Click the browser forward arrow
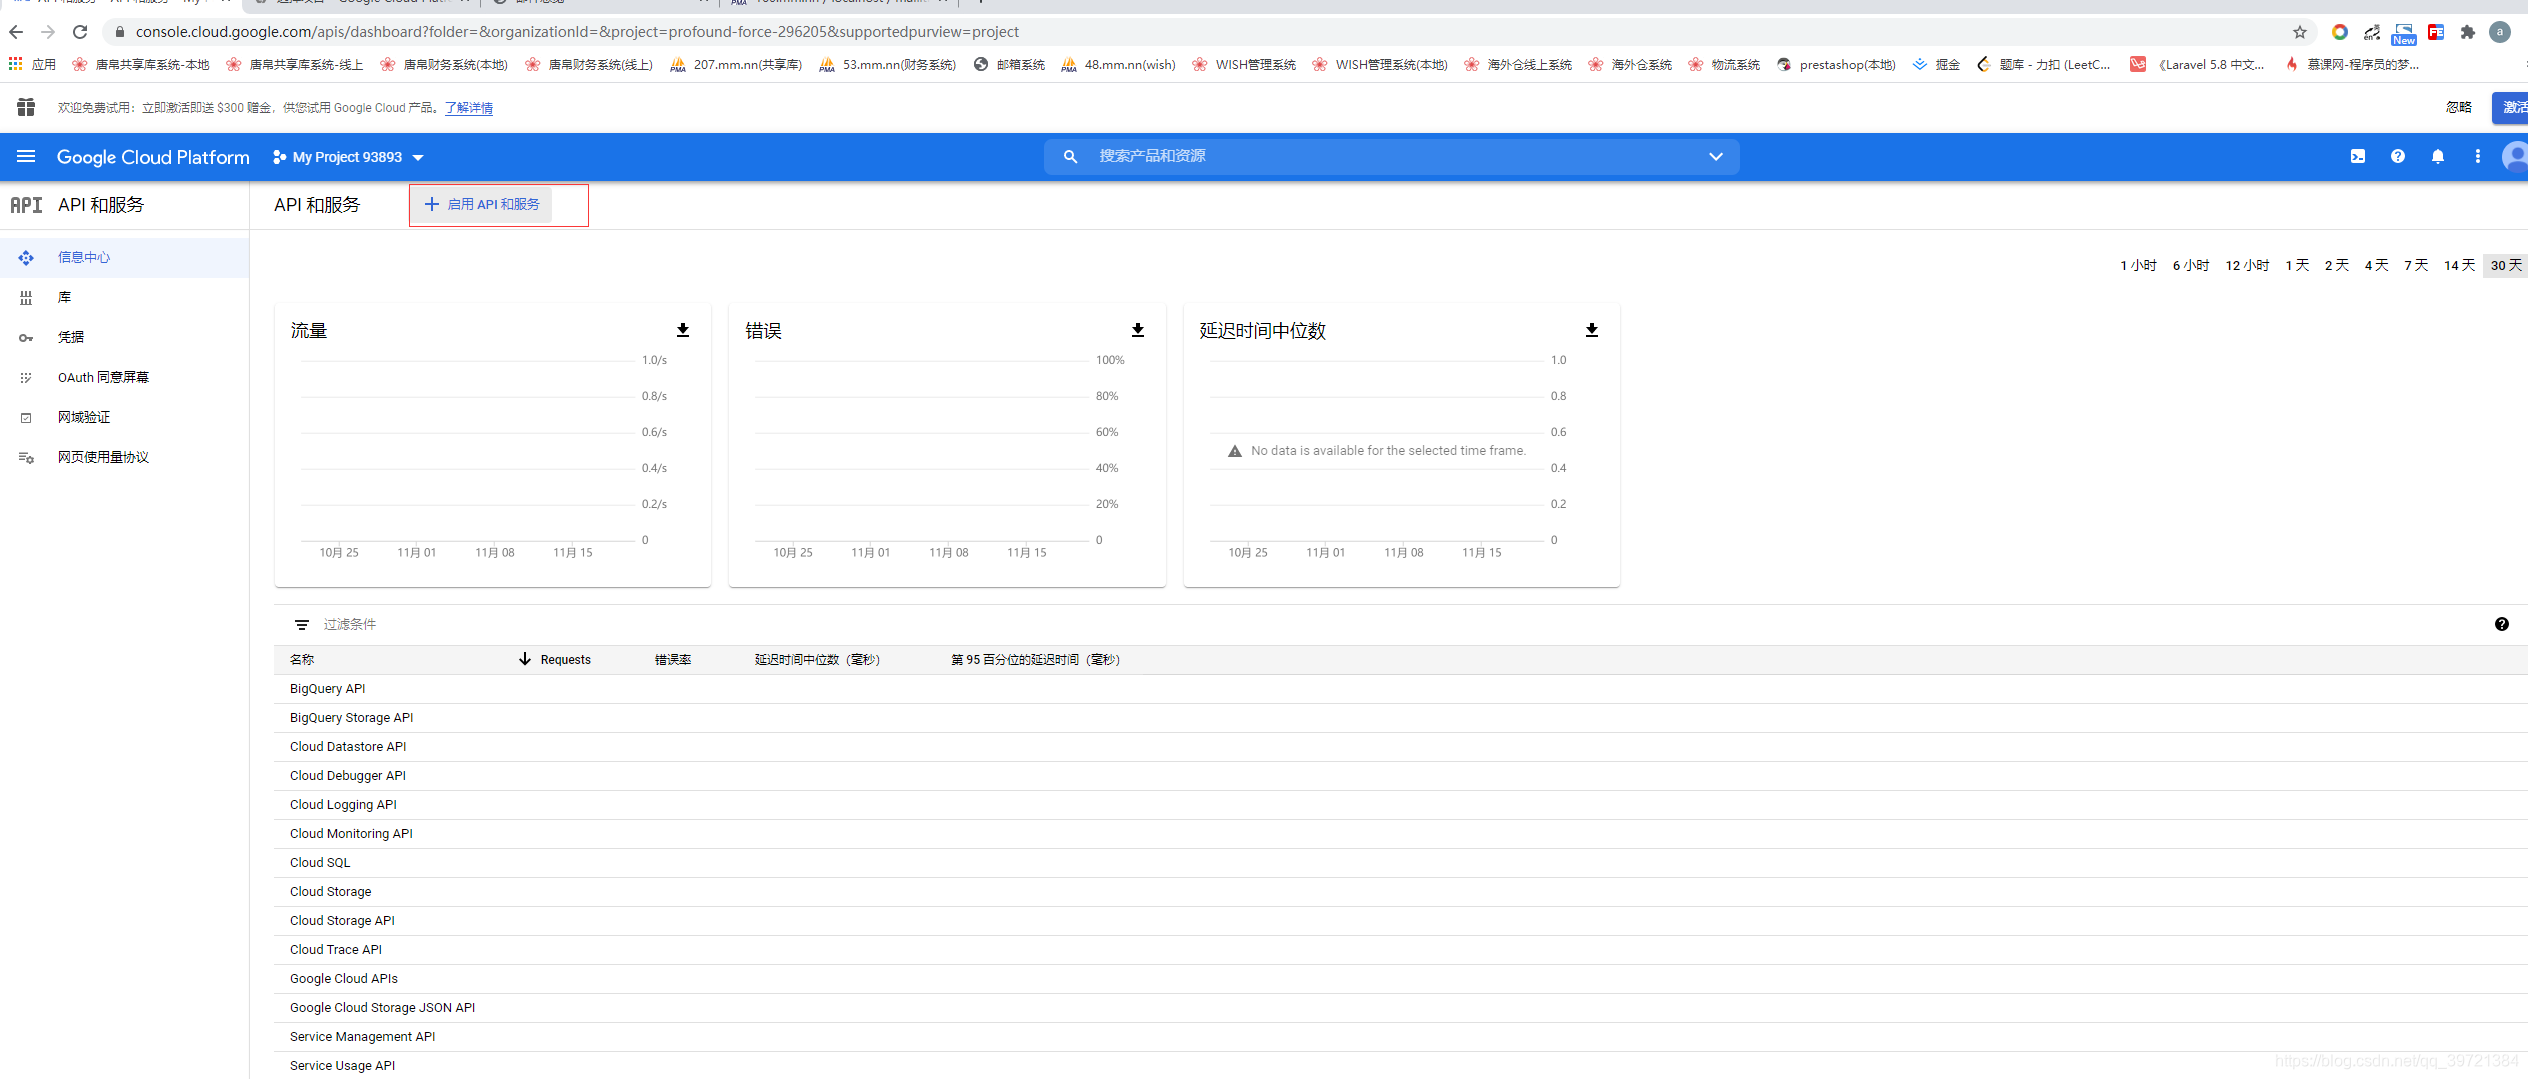 point(48,32)
